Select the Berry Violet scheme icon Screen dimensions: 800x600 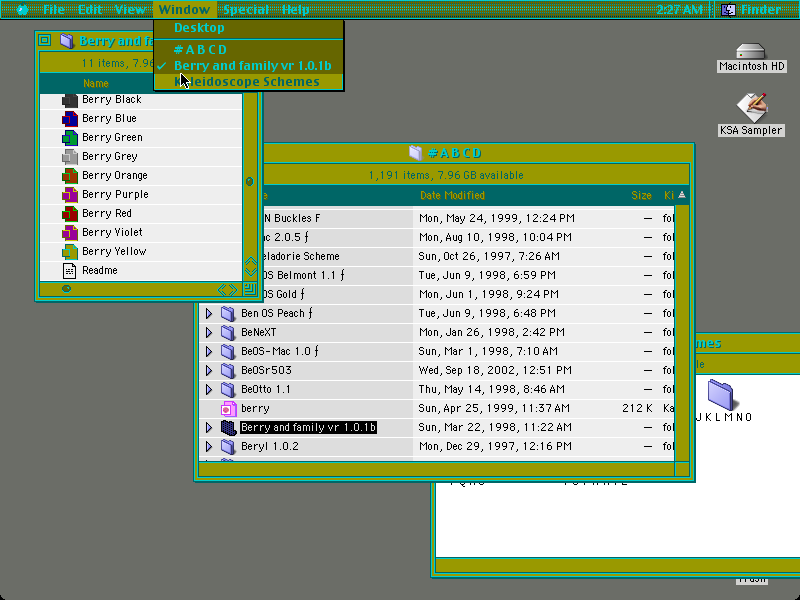tap(70, 233)
